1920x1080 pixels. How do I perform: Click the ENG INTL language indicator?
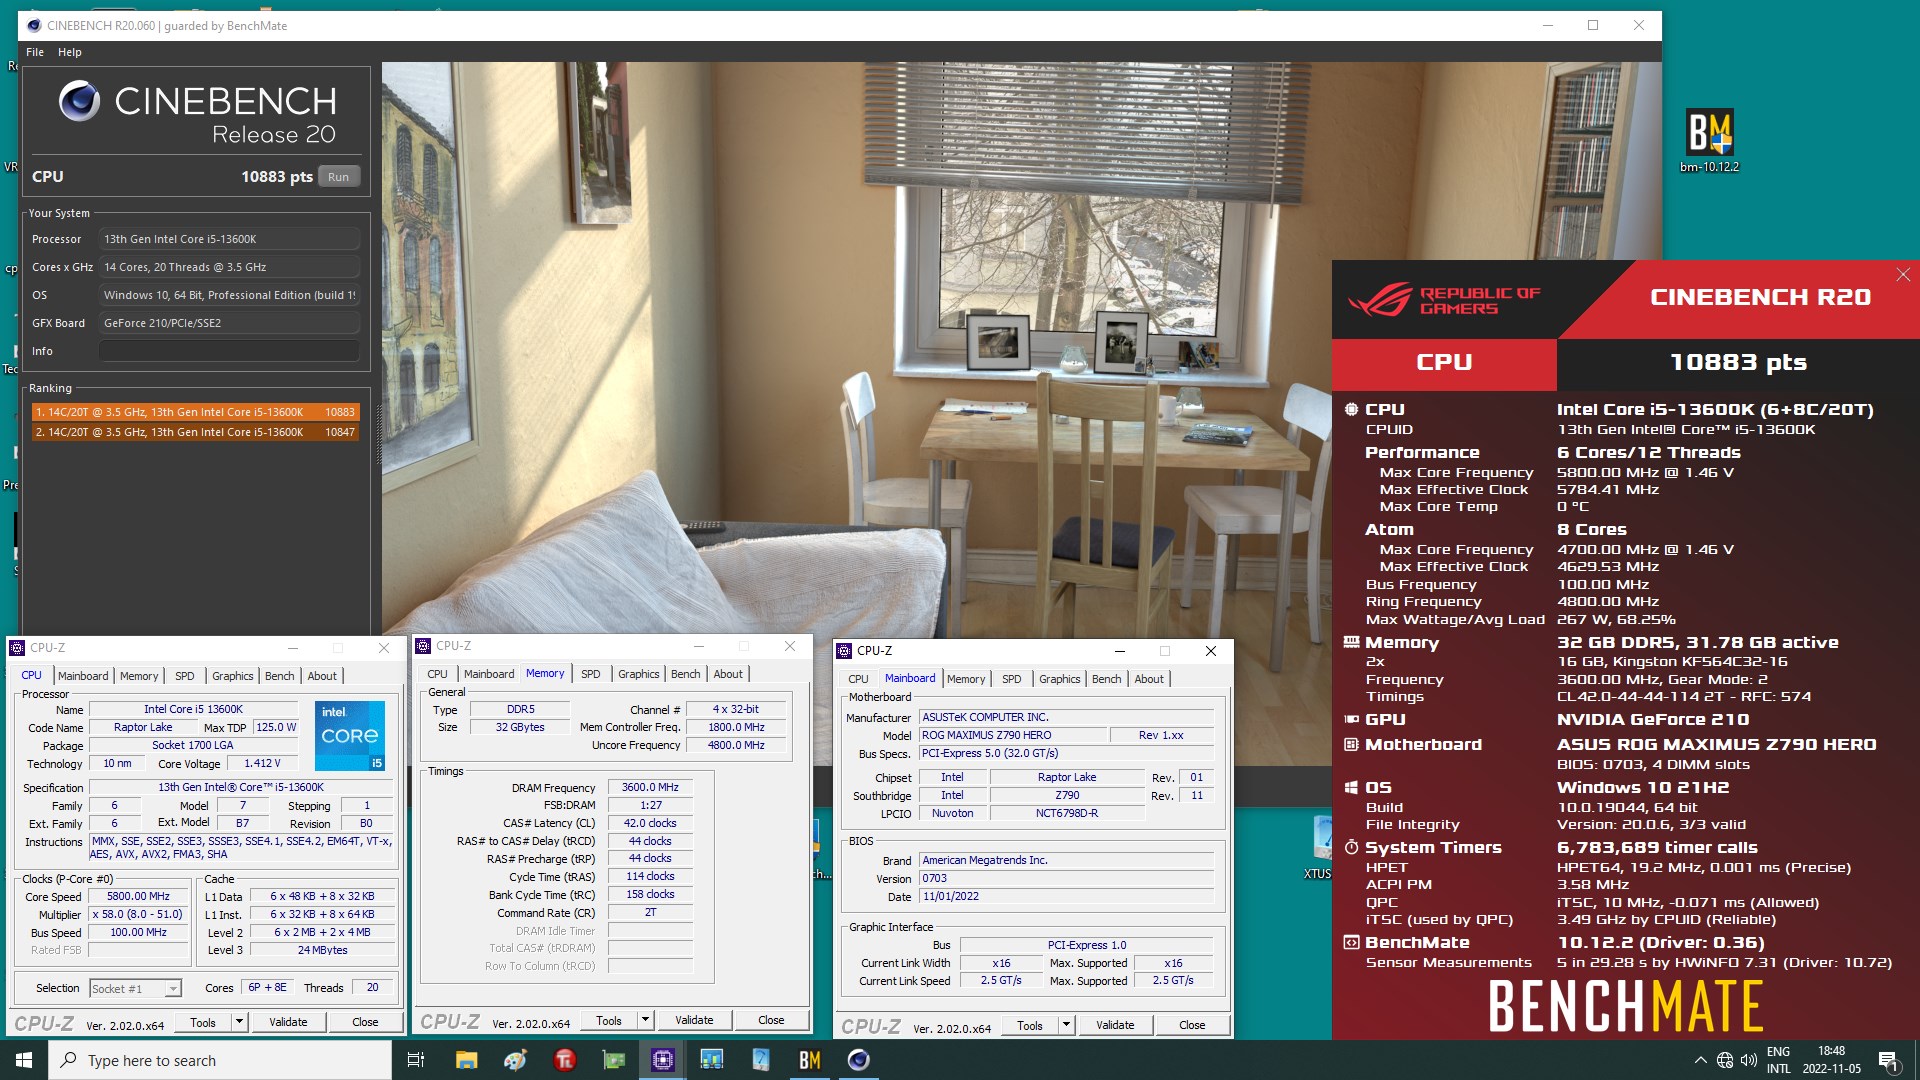tap(1778, 1060)
